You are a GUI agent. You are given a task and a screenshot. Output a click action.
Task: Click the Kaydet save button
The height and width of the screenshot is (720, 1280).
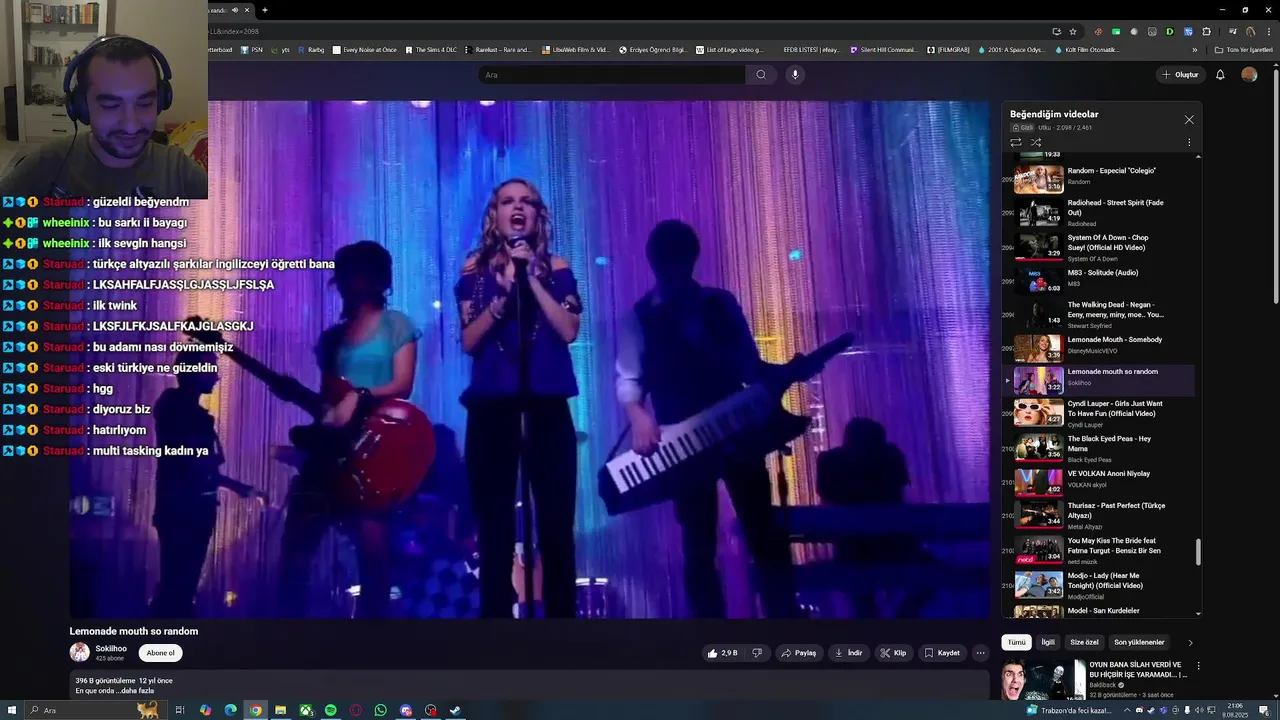point(942,653)
